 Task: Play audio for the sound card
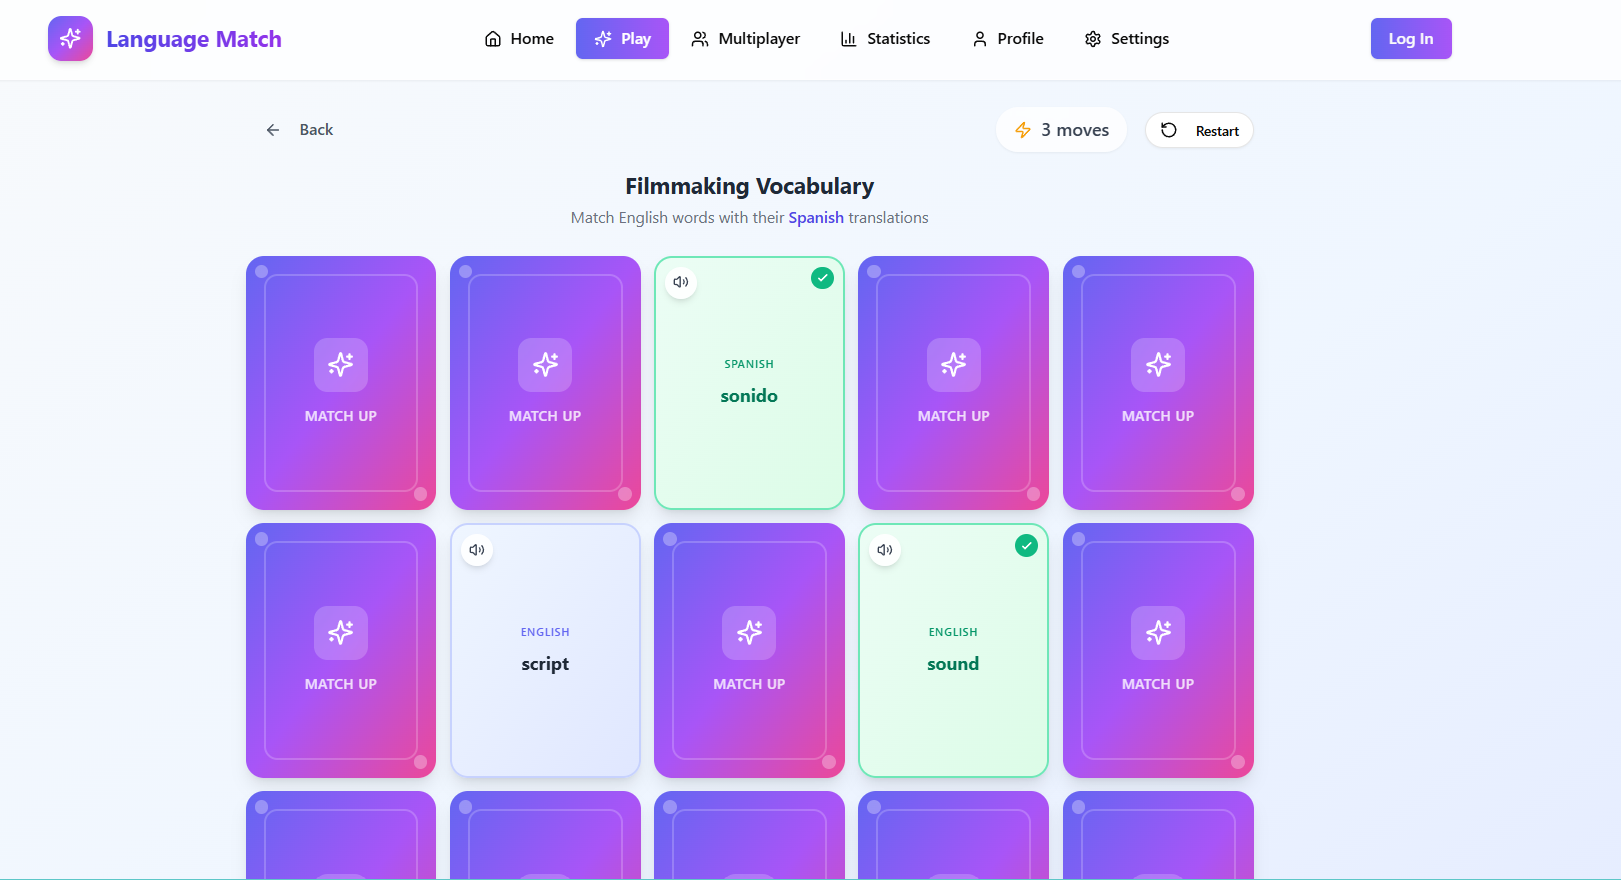tap(885, 550)
